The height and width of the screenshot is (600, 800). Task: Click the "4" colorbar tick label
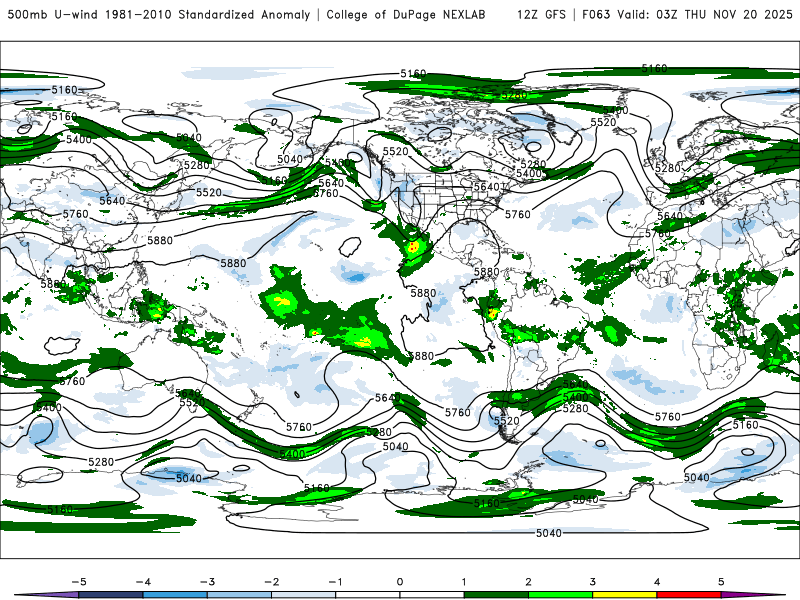(657, 582)
